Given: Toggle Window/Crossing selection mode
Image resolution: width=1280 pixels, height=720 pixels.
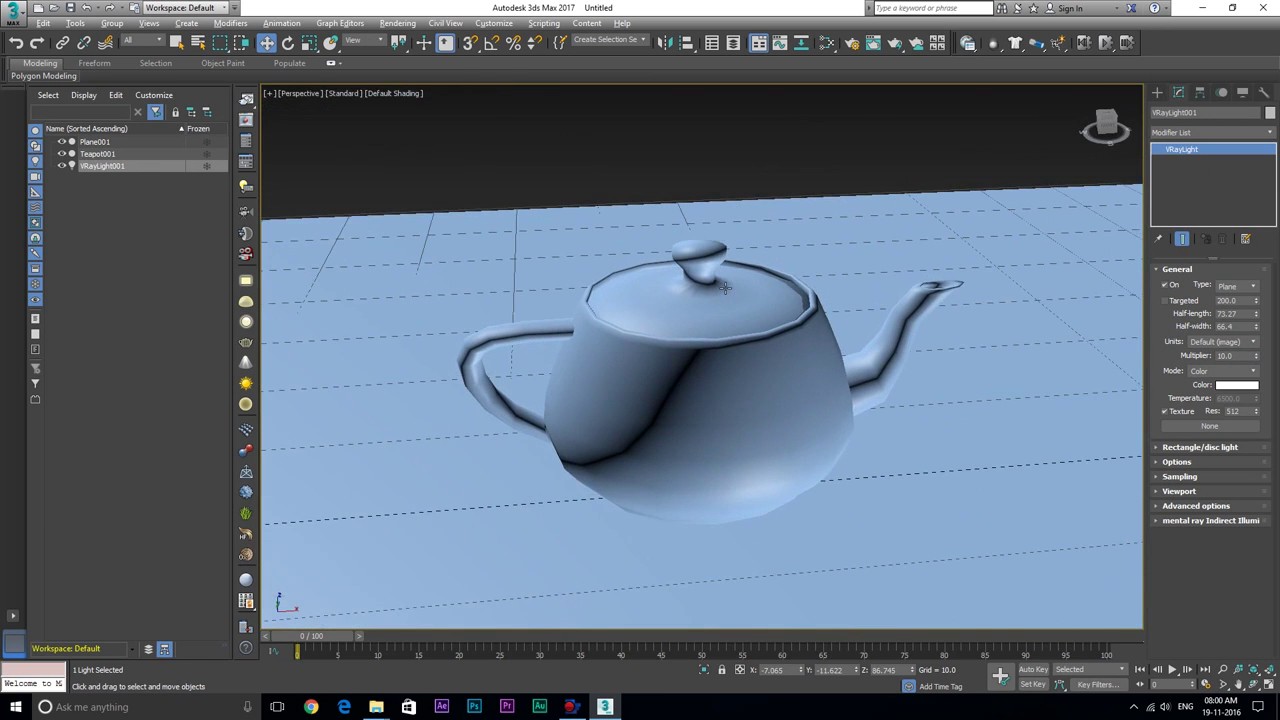Looking at the screenshot, I should (x=242, y=43).
